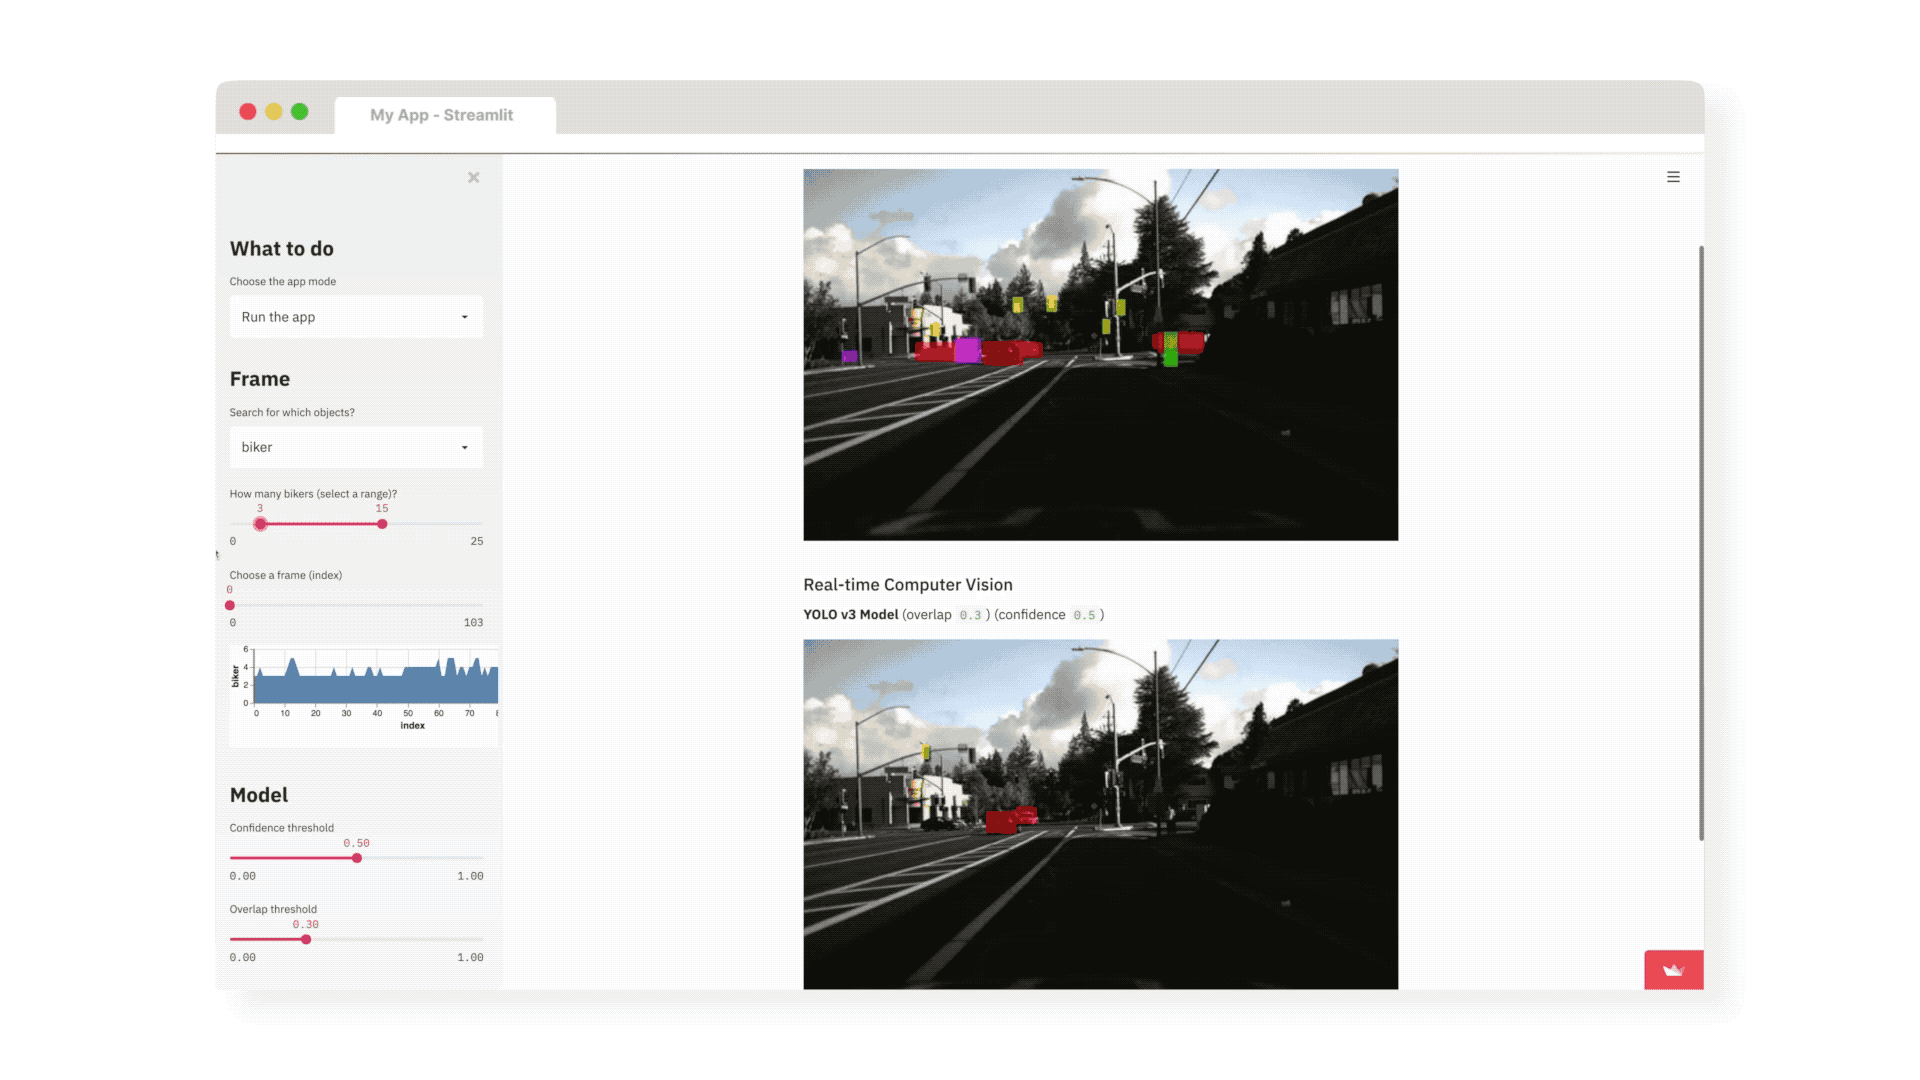Click the green maximize window dot

coord(300,112)
